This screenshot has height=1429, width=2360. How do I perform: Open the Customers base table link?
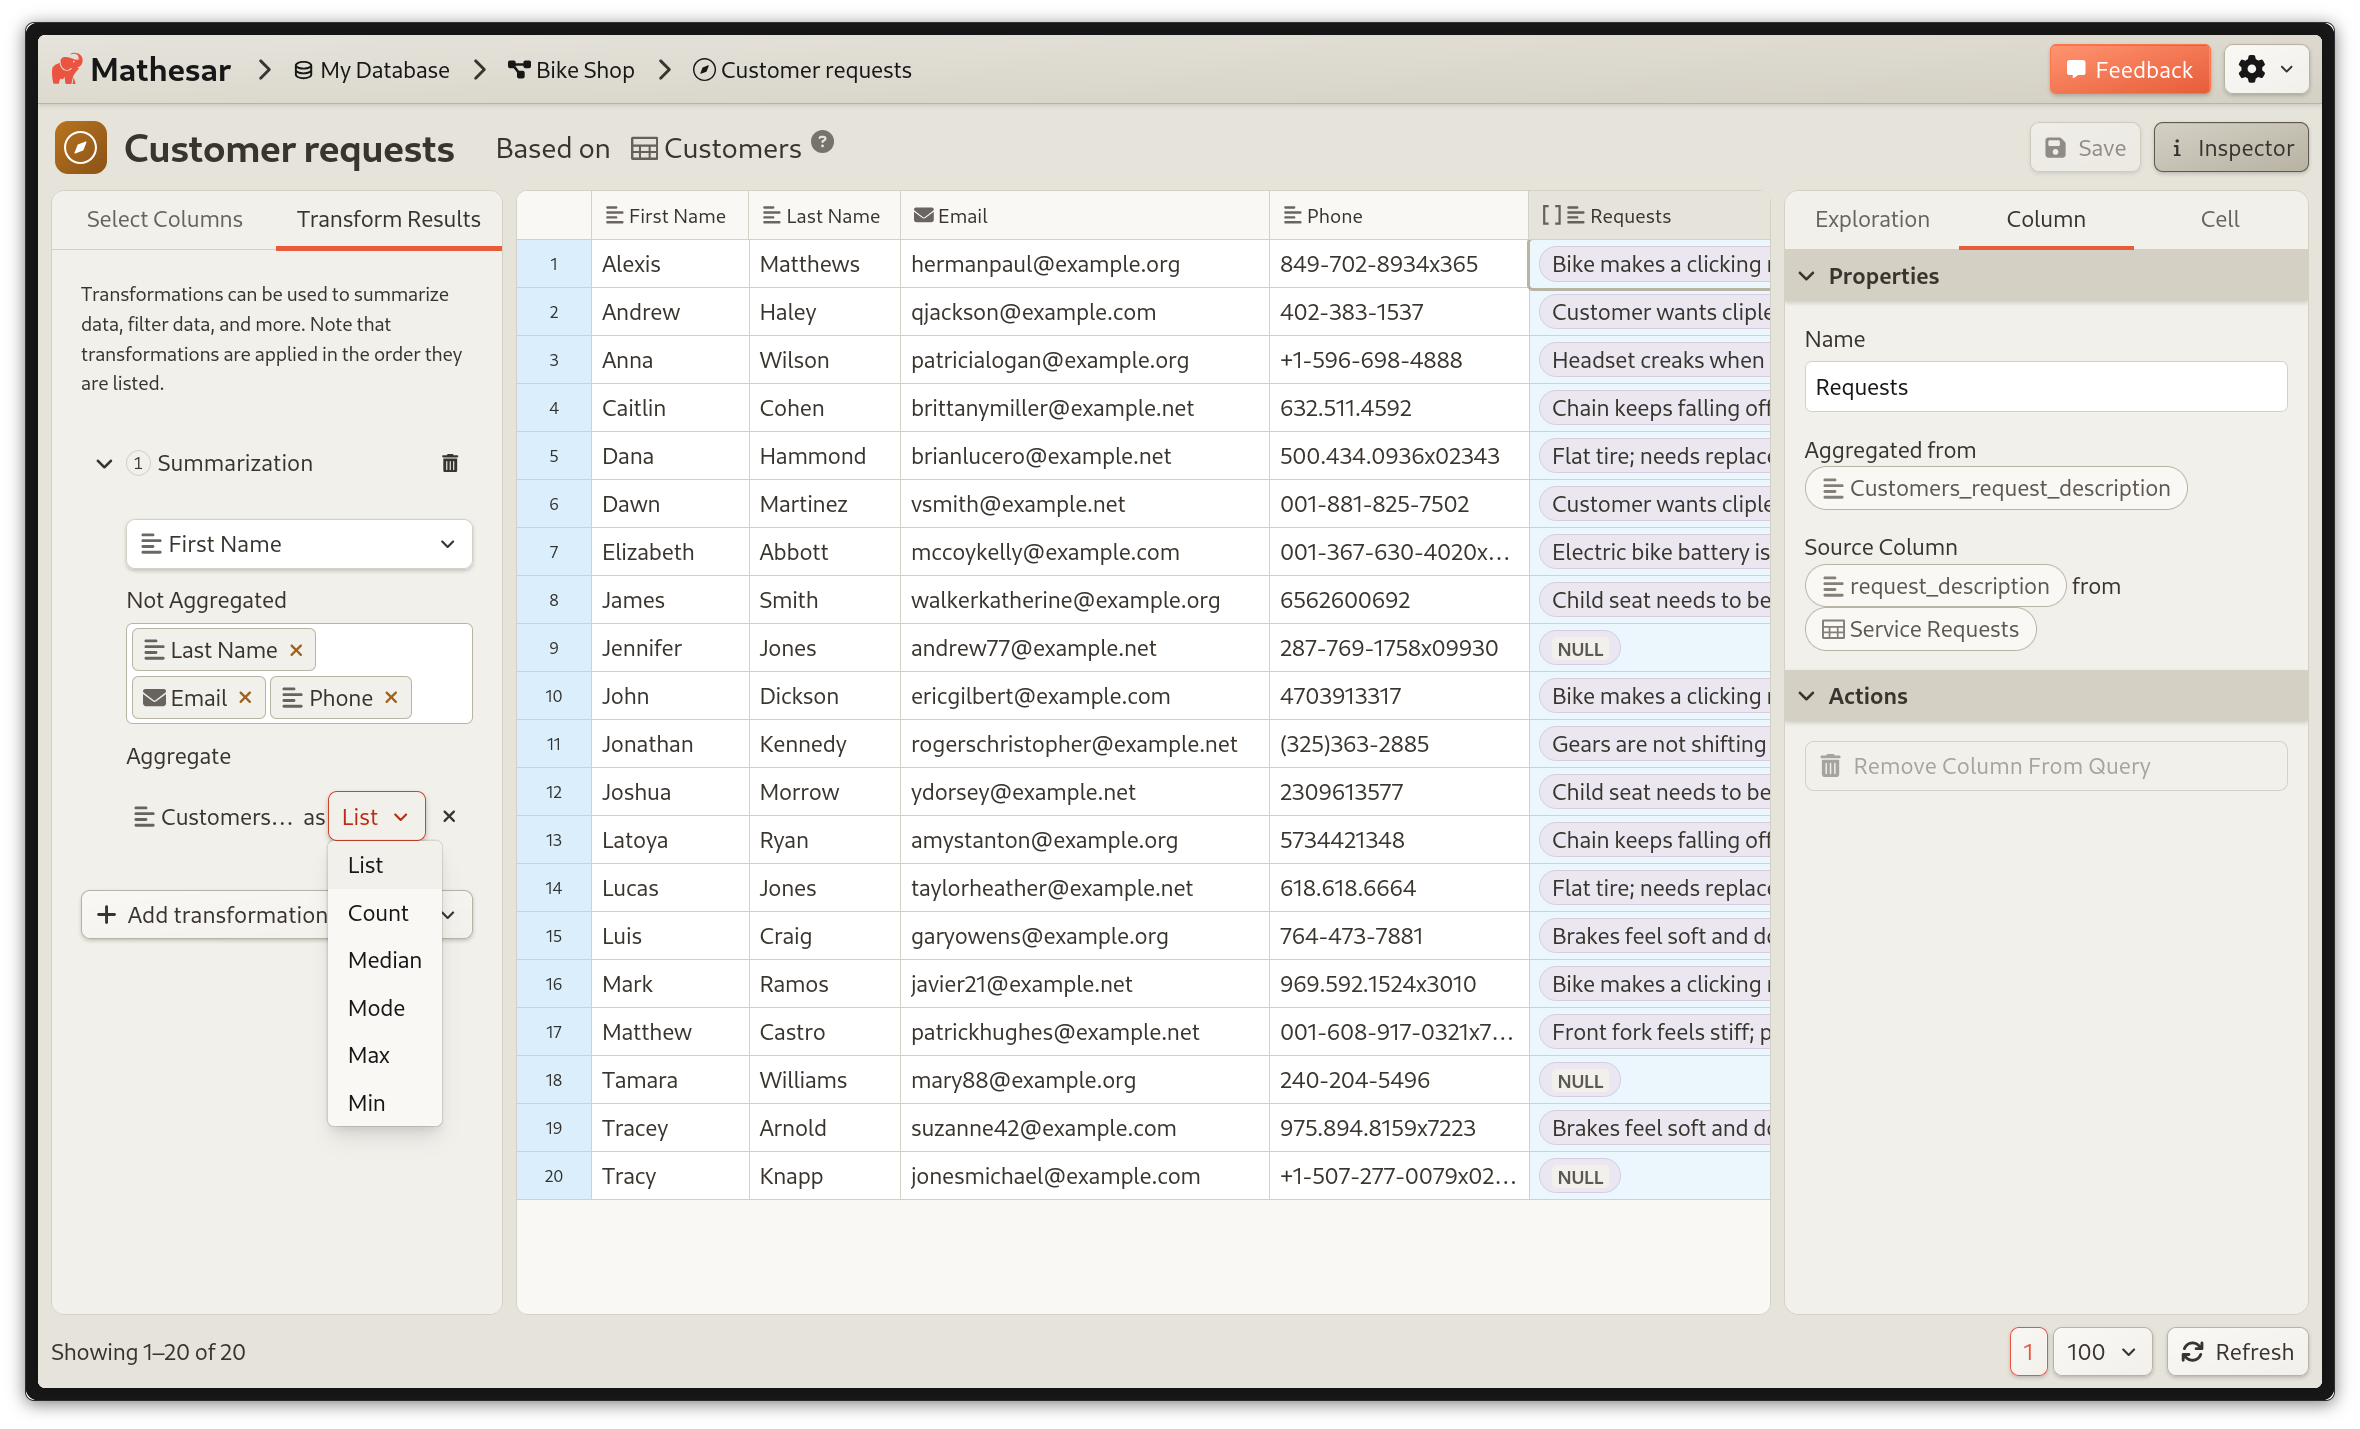[x=716, y=148]
